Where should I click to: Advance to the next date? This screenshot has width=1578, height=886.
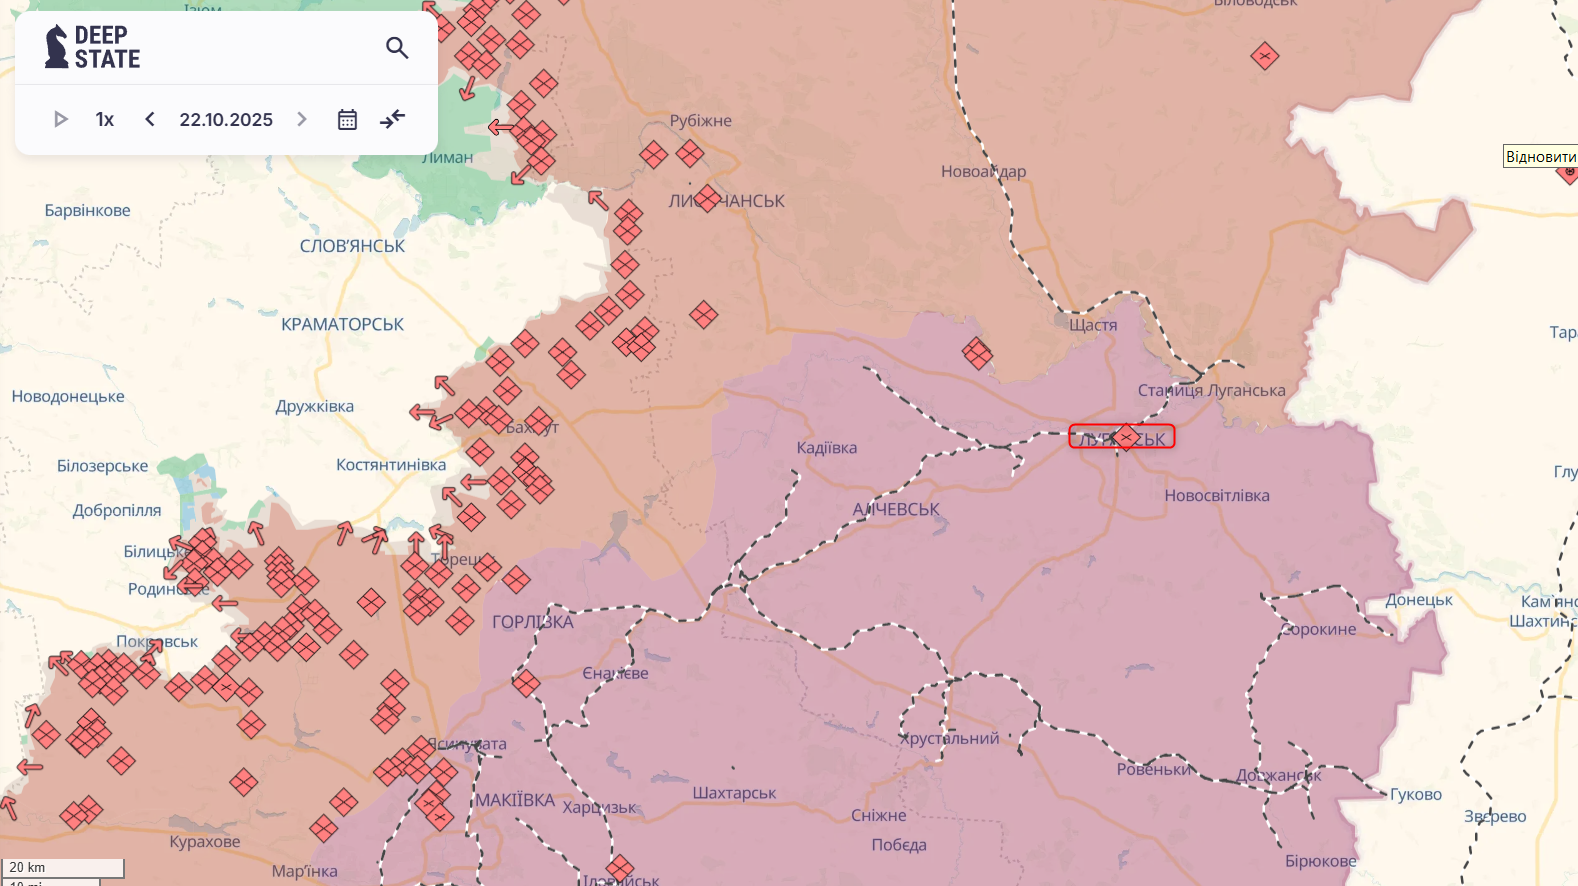pyautogui.click(x=302, y=120)
